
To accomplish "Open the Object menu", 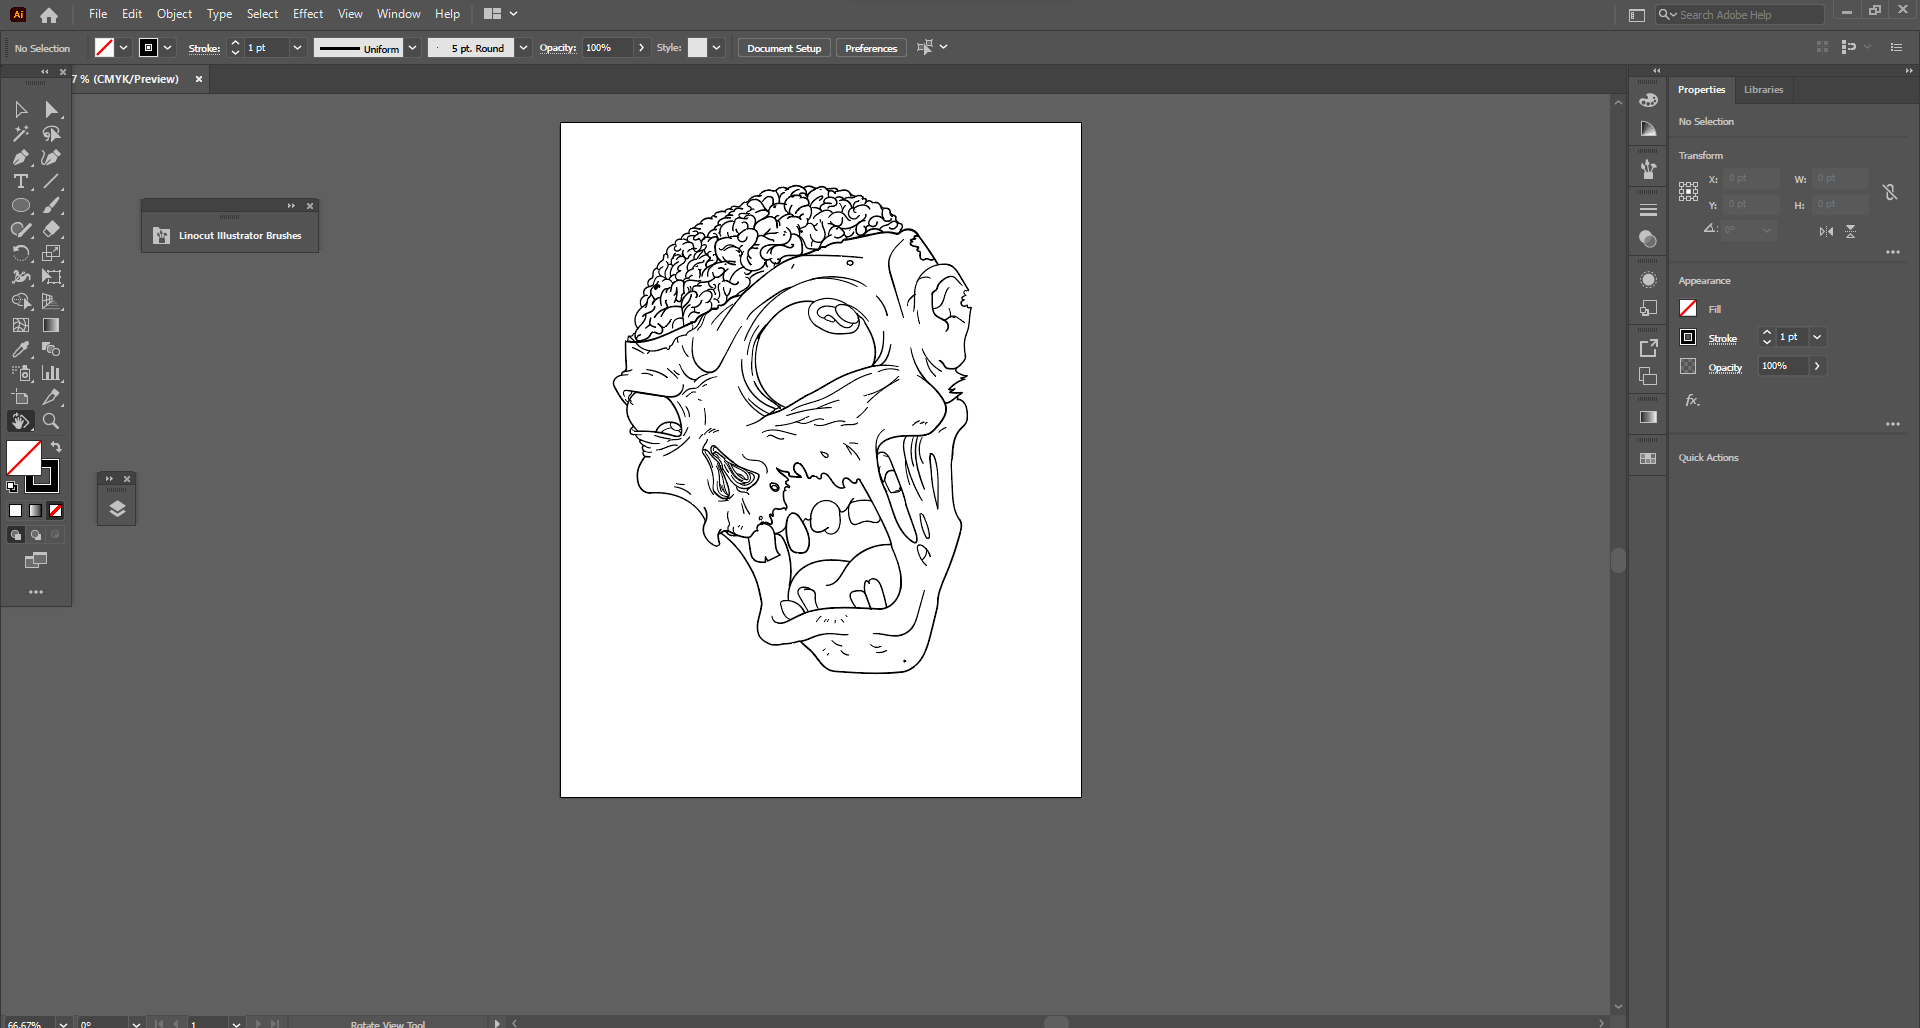I will point(174,14).
